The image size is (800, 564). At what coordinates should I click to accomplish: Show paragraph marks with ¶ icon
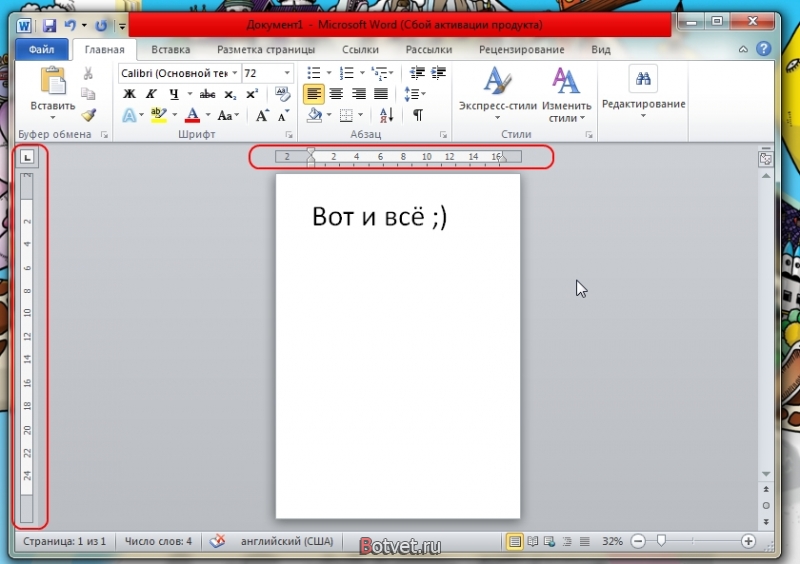[418, 115]
